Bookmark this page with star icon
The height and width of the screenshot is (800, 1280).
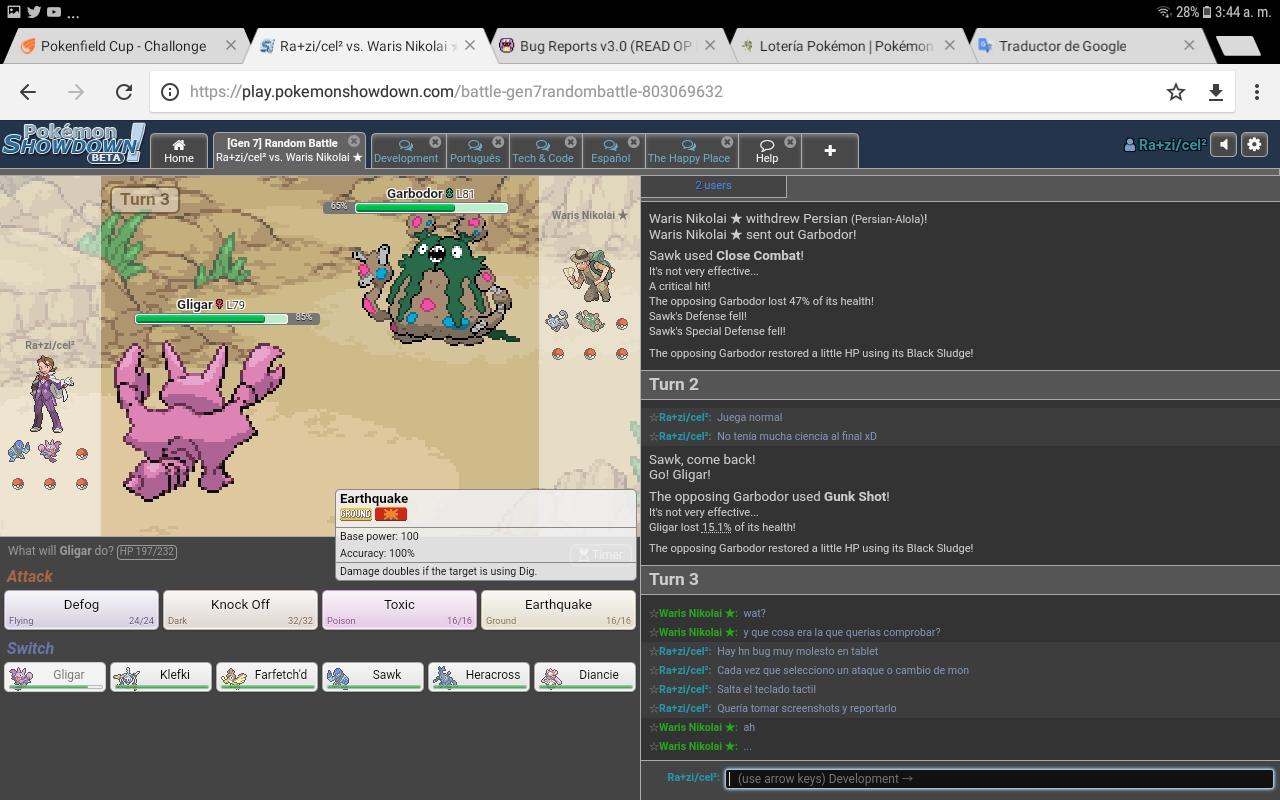point(1176,92)
